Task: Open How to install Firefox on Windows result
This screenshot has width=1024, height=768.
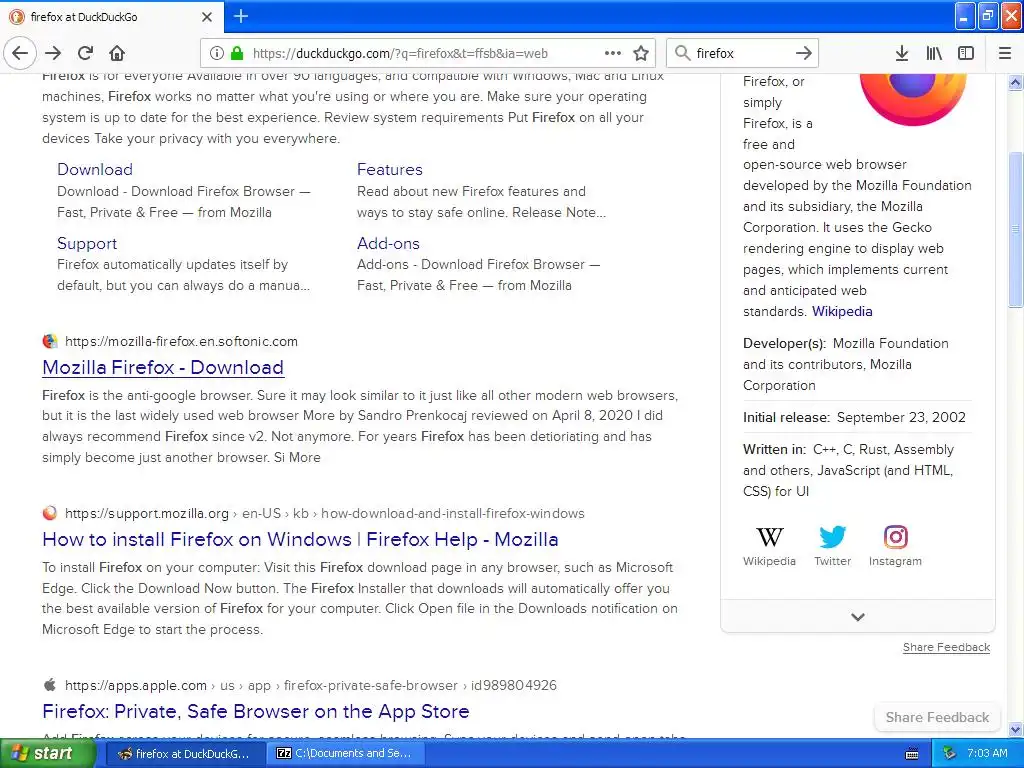Action: click(300, 539)
